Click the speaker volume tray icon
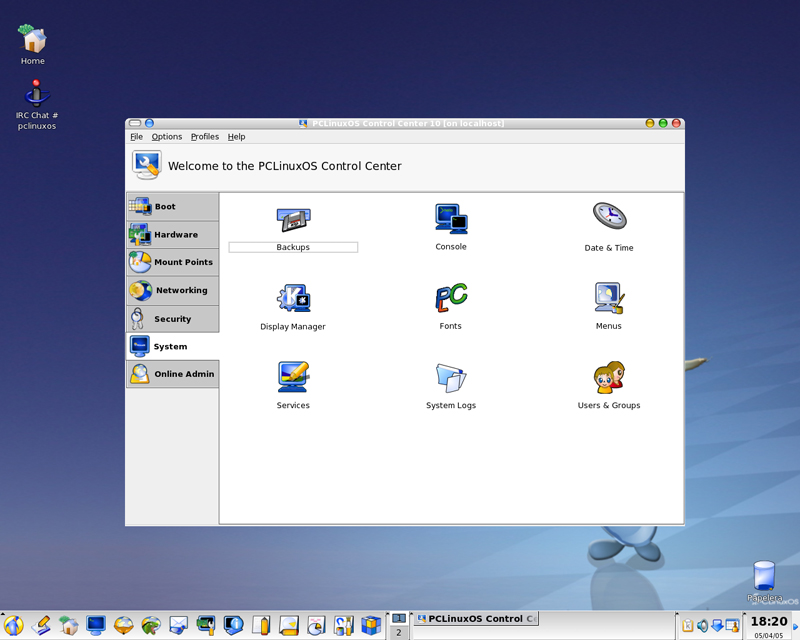This screenshot has width=800, height=640. point(703,625)
